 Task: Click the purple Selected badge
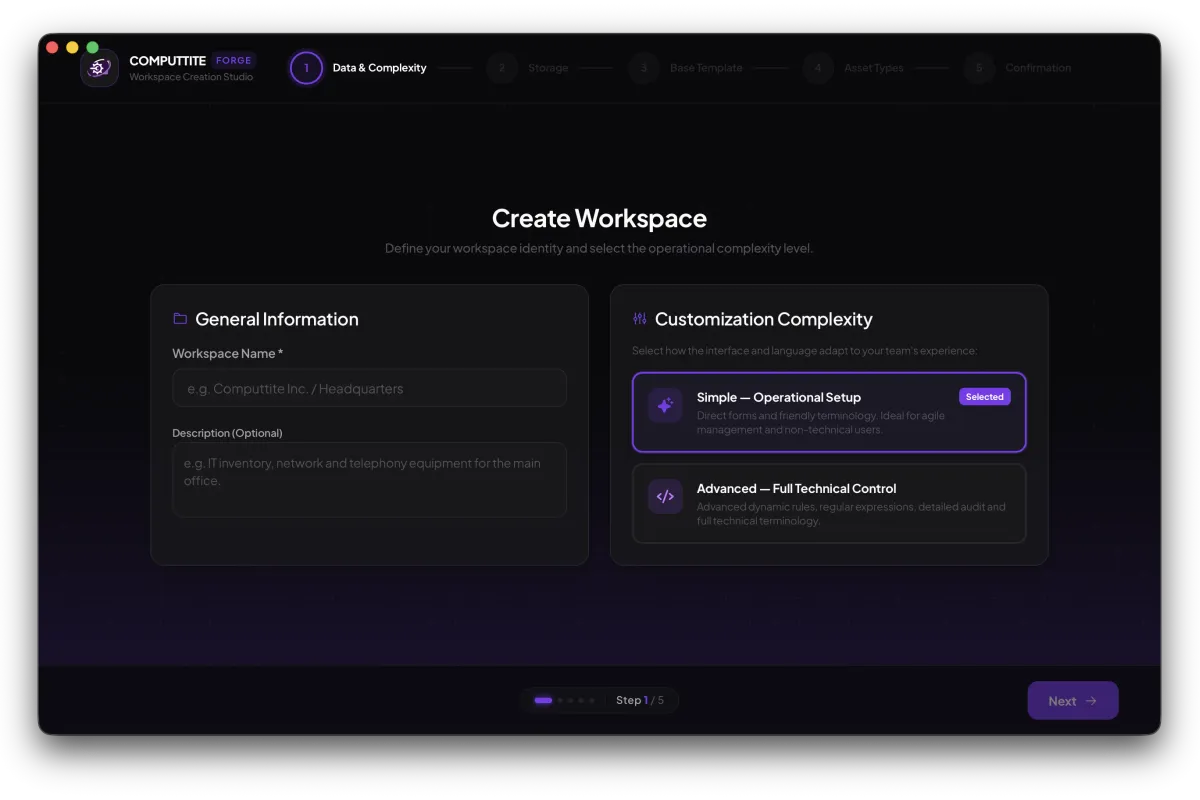coord(985,397)
